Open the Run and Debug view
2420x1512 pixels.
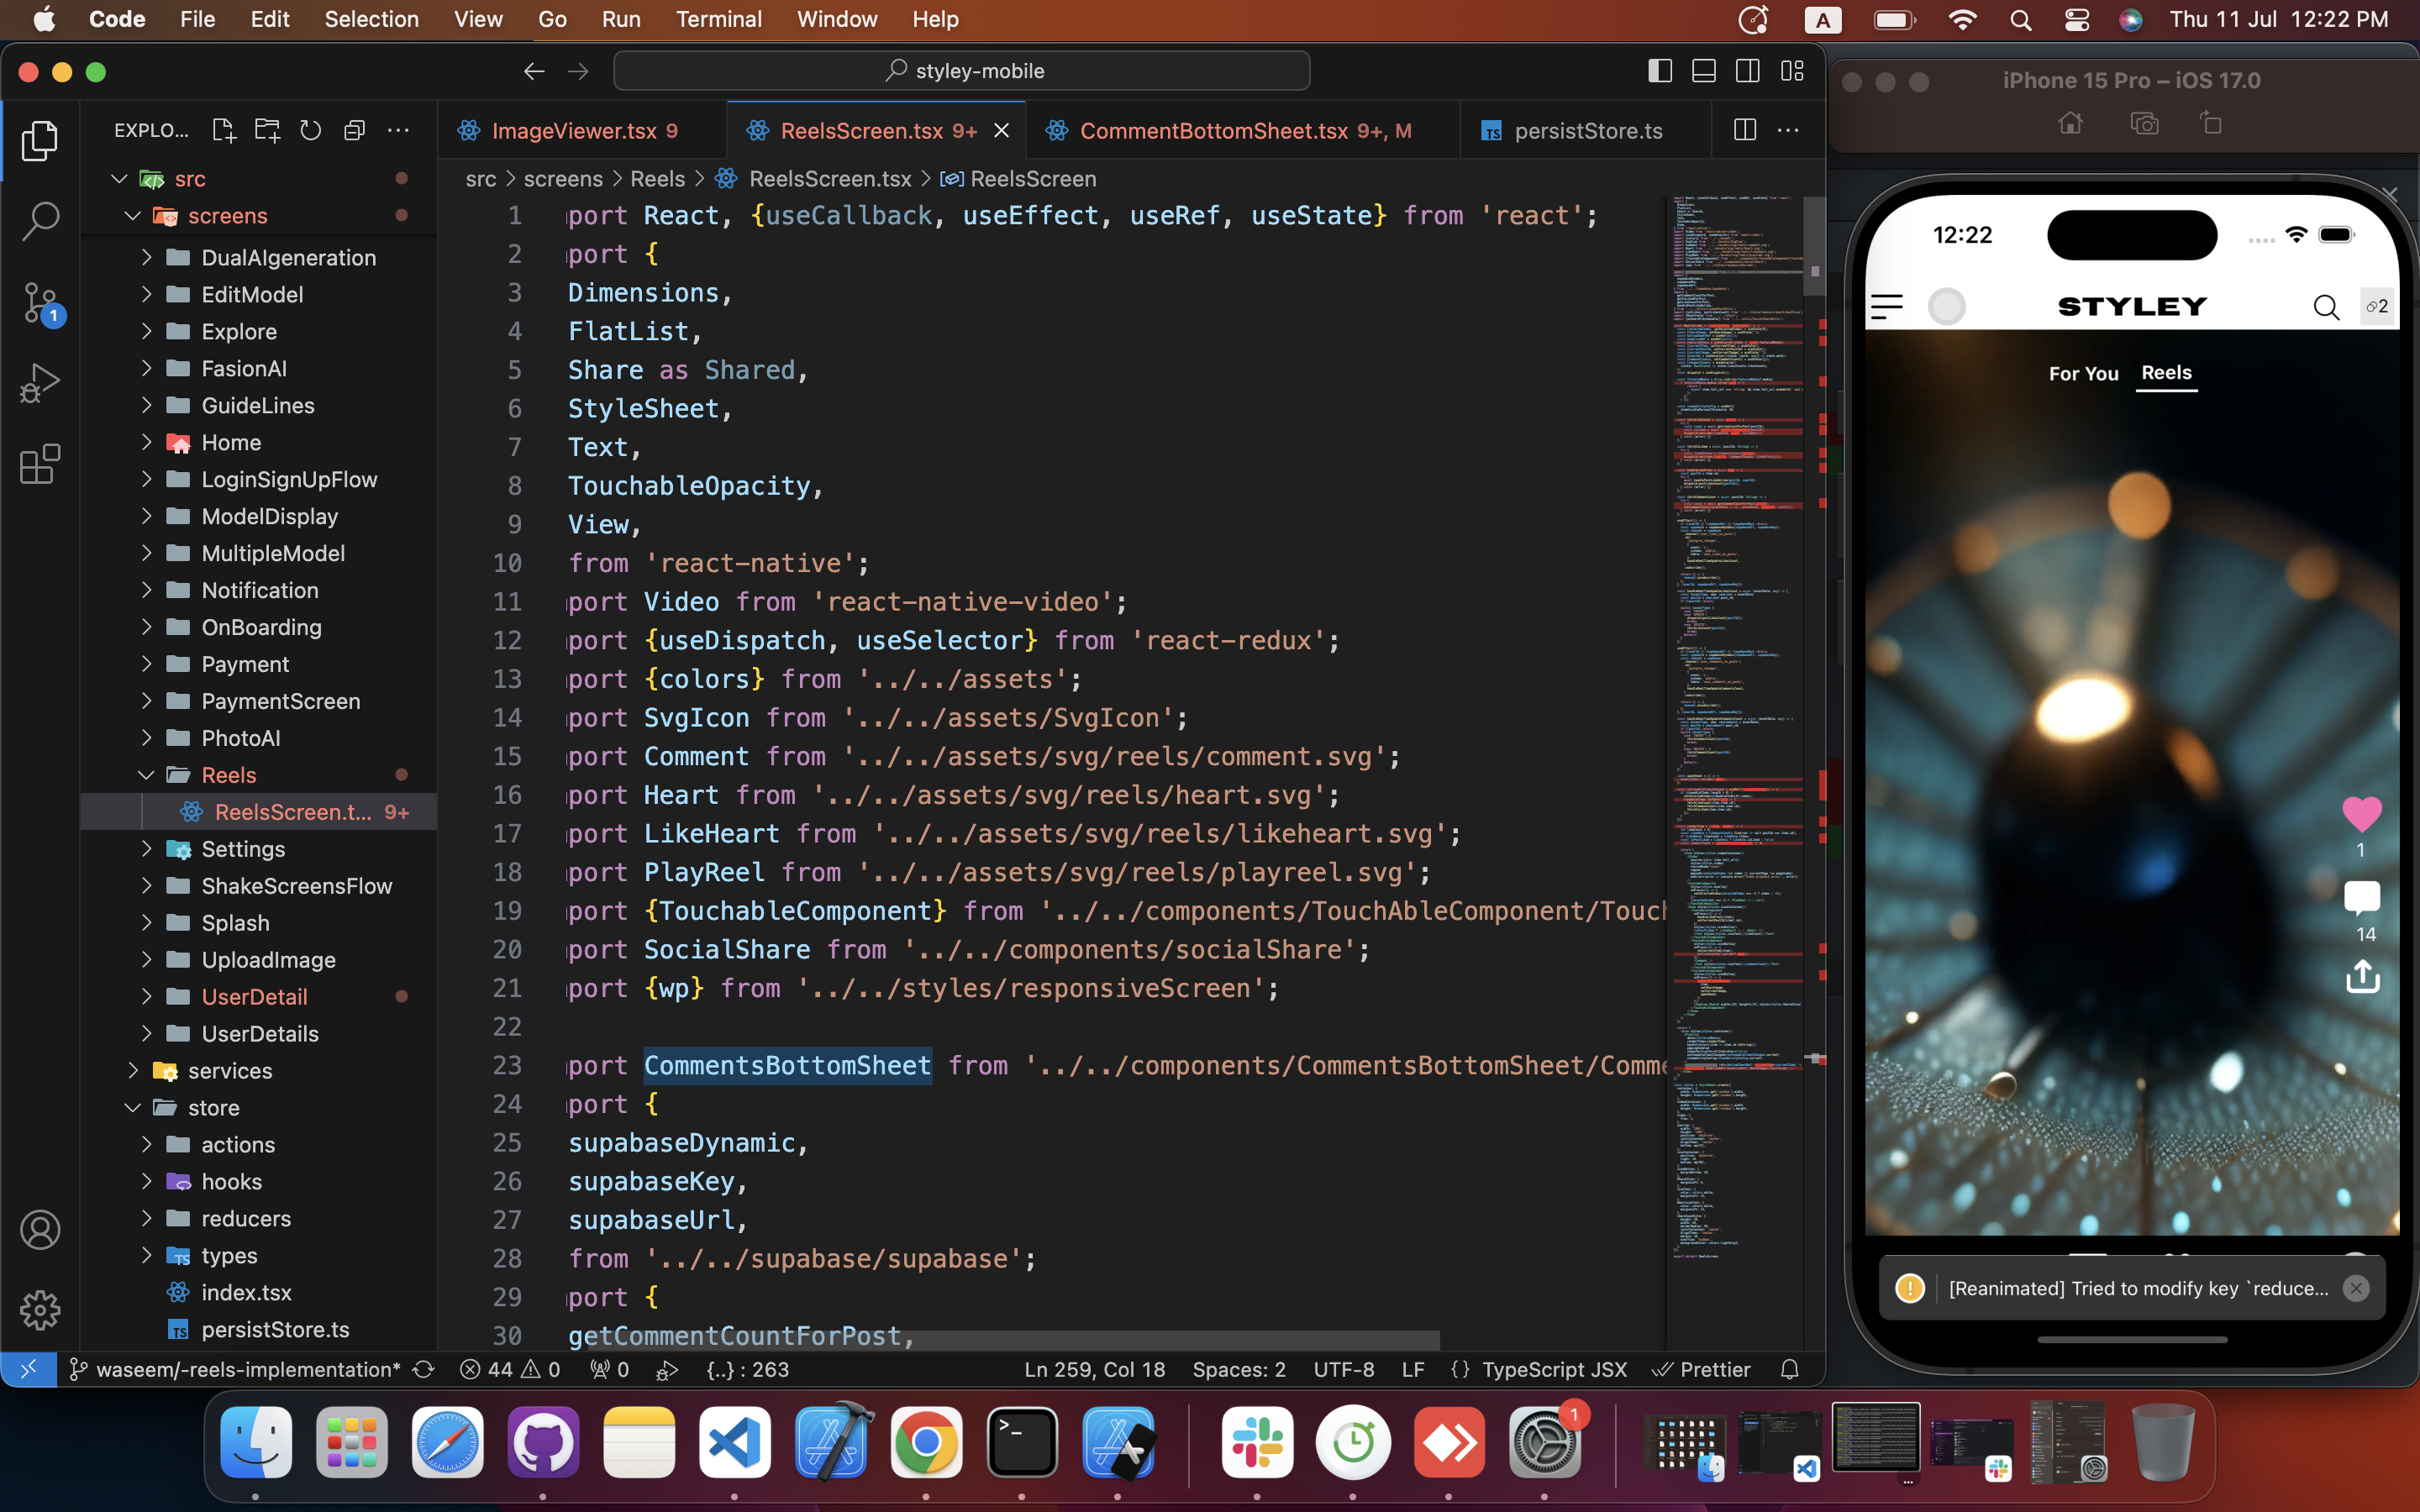40,383
